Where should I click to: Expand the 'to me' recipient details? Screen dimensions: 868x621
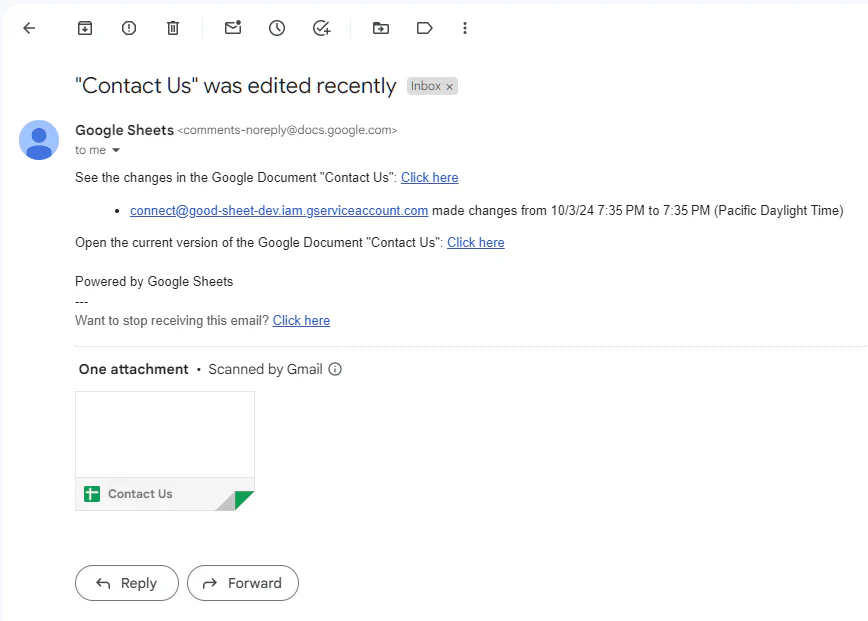pyautogui.click(x=116, y=150)
